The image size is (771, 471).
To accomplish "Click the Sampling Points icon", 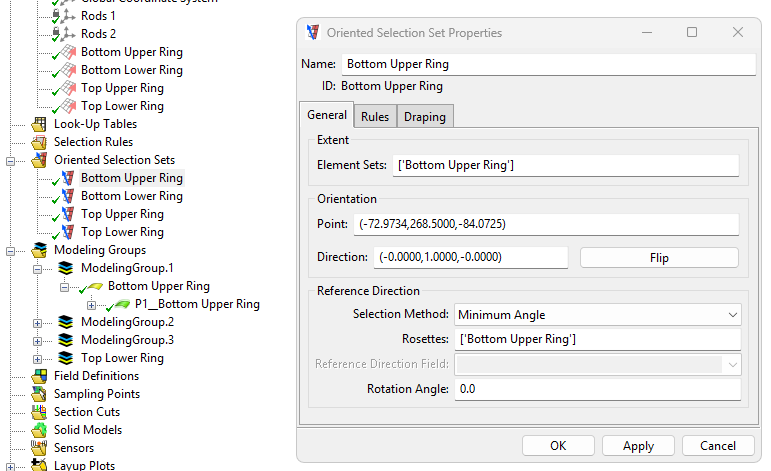I will tap(40, 394).
